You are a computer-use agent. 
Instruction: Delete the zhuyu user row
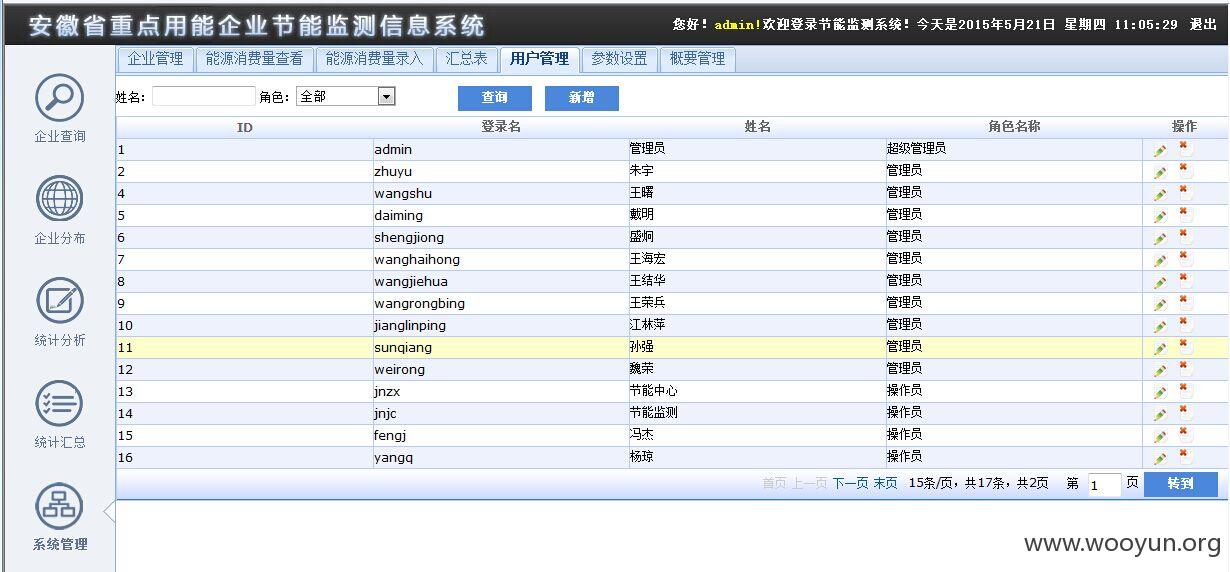click(x=1184, y=170)
